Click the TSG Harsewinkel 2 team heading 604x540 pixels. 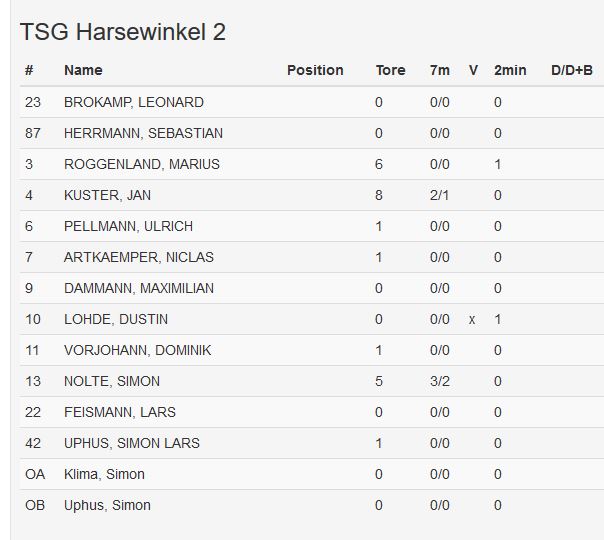(123, 32)
